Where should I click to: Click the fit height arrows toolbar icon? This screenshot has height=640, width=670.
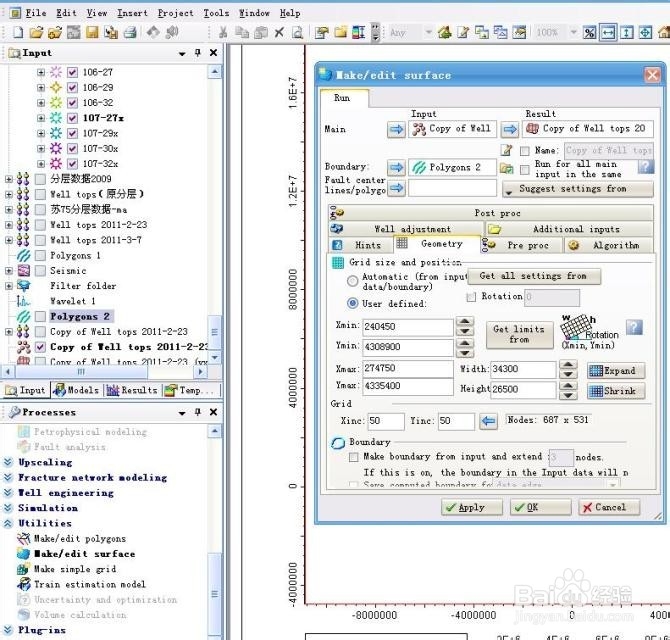[626, 32]
